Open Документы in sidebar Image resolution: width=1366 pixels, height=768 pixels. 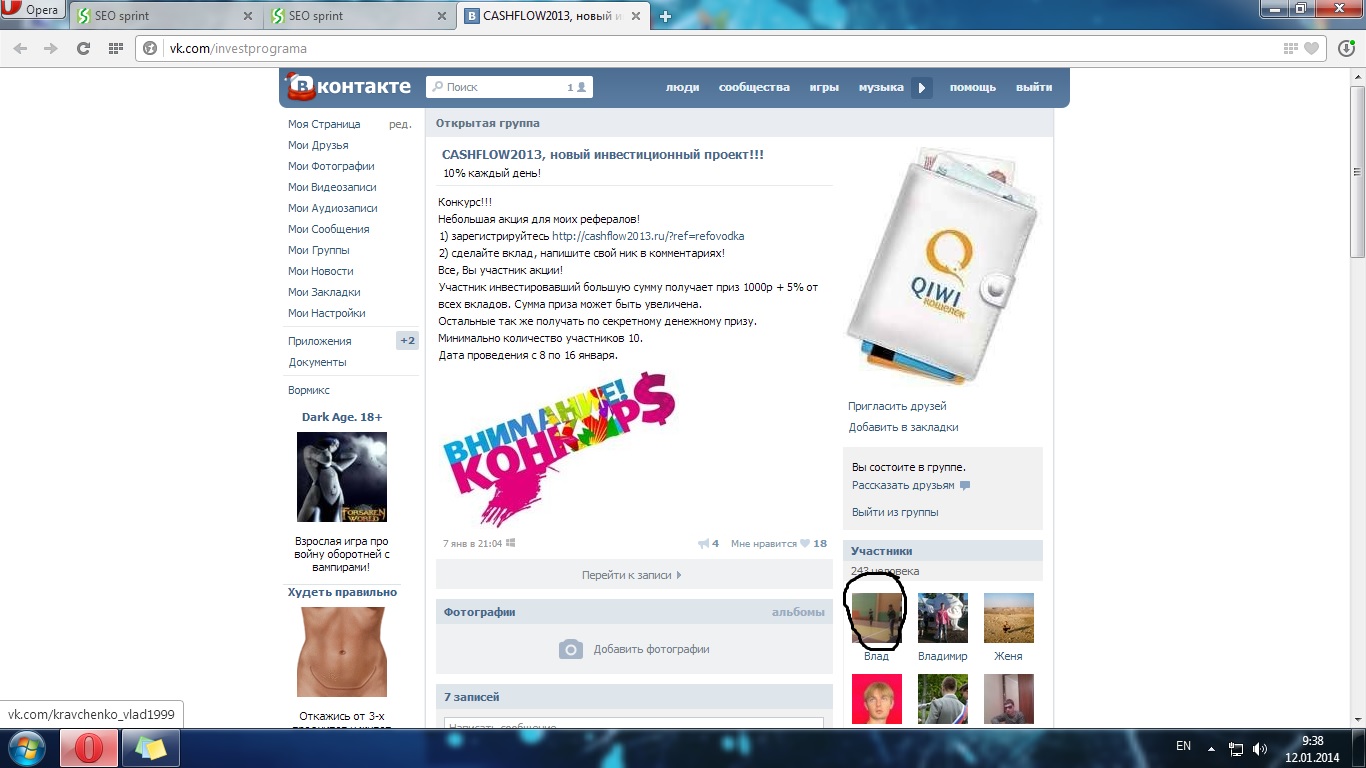[x=317, y=362]
